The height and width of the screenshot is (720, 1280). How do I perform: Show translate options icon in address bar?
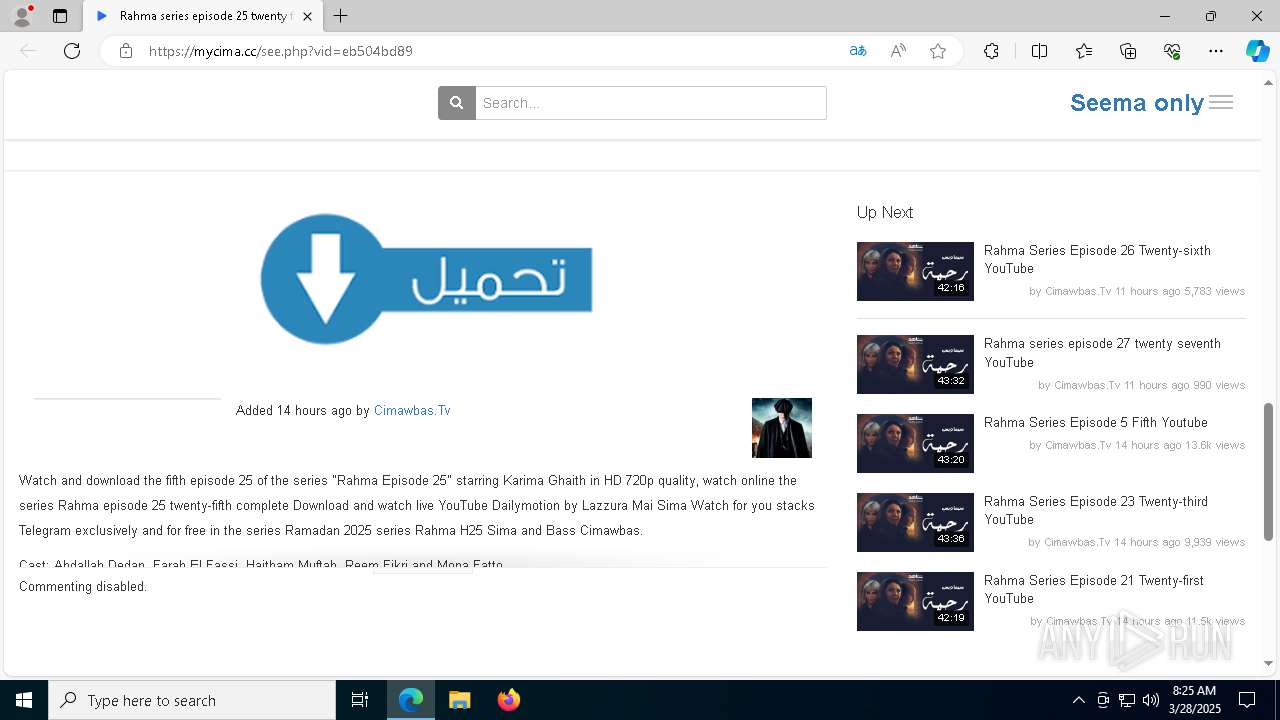point(858,51)
